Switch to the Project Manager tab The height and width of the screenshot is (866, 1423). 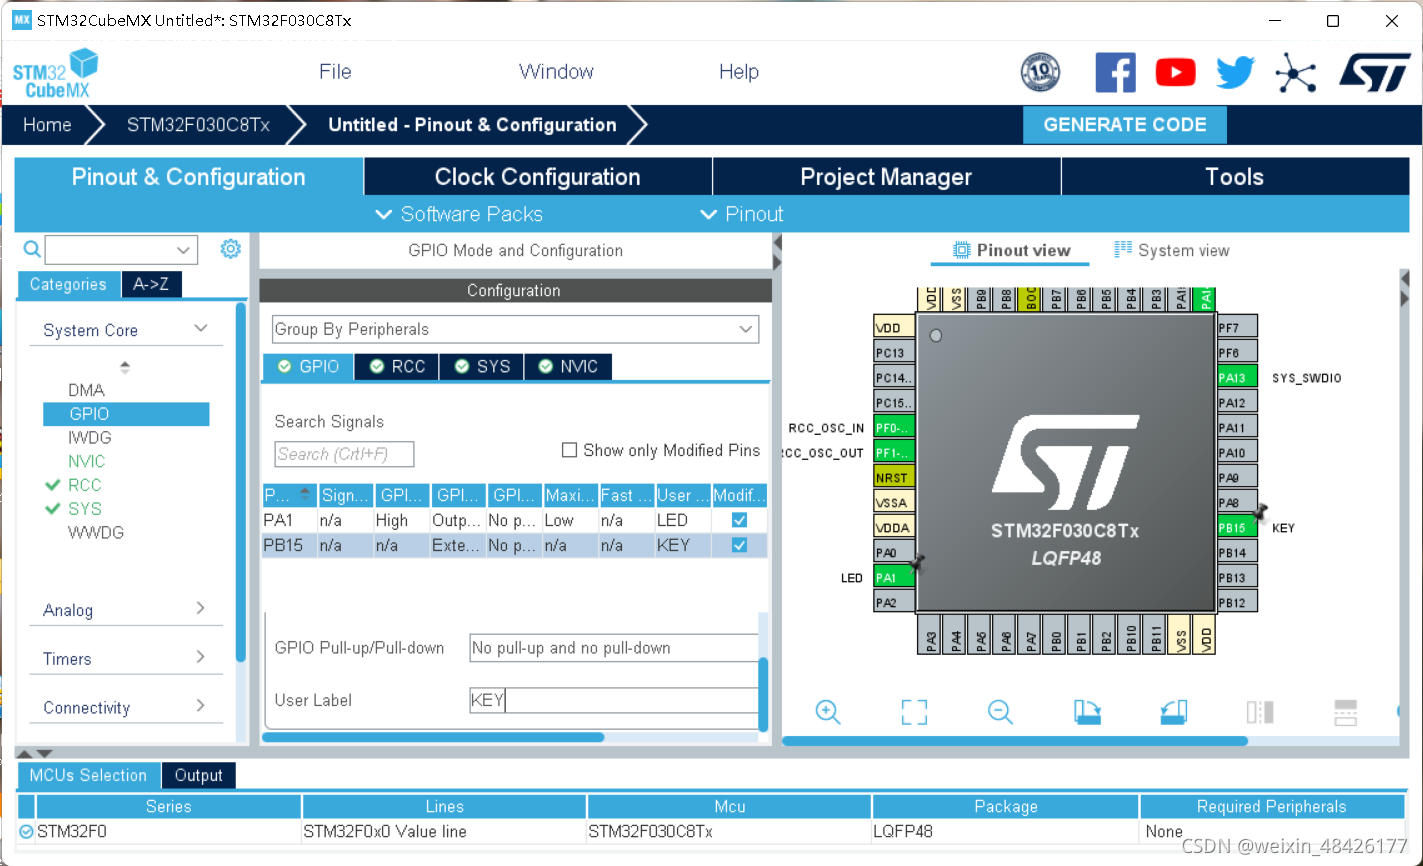click(x=886, y=177)
